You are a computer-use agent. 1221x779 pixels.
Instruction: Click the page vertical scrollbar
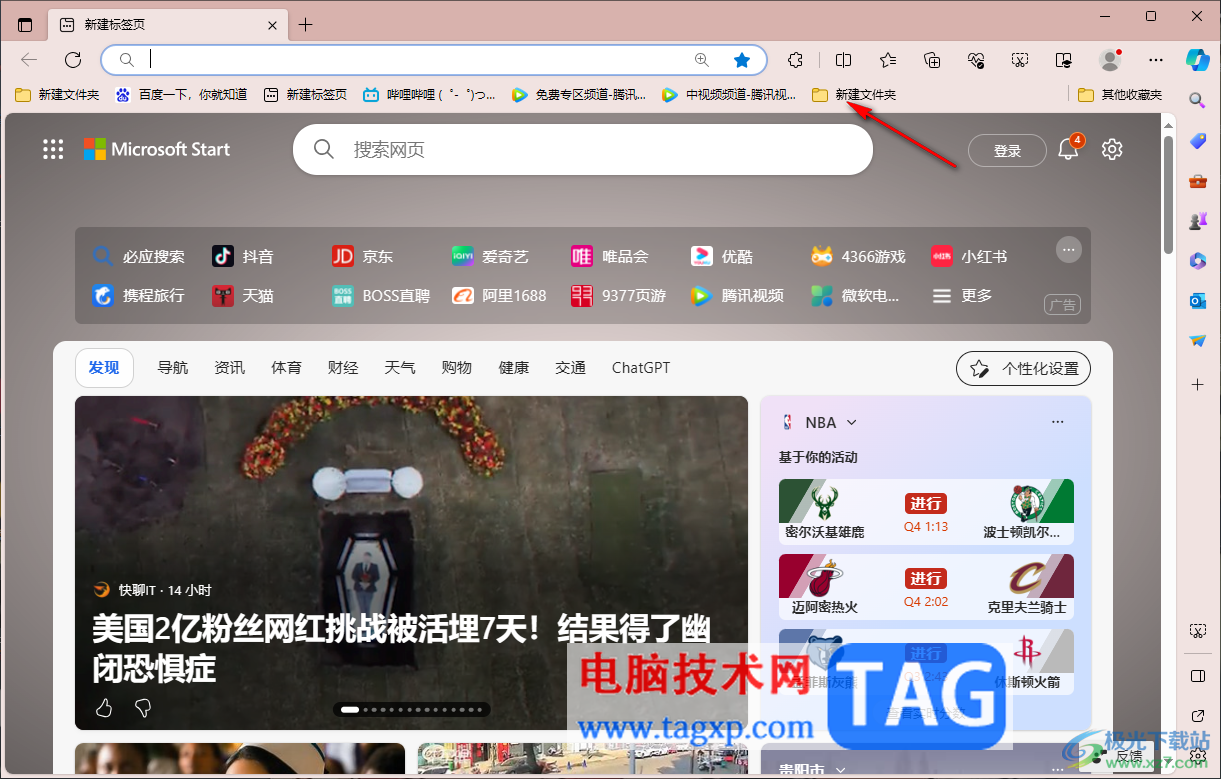click(x=1168, y=196)
